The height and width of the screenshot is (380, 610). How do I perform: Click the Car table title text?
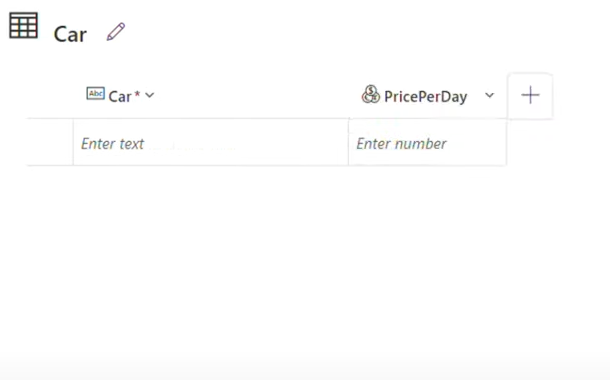pyautogui.click(x=70, y=34)
